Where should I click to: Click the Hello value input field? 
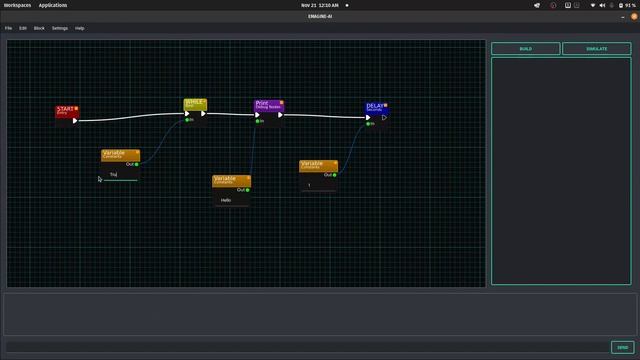(231, 201)
